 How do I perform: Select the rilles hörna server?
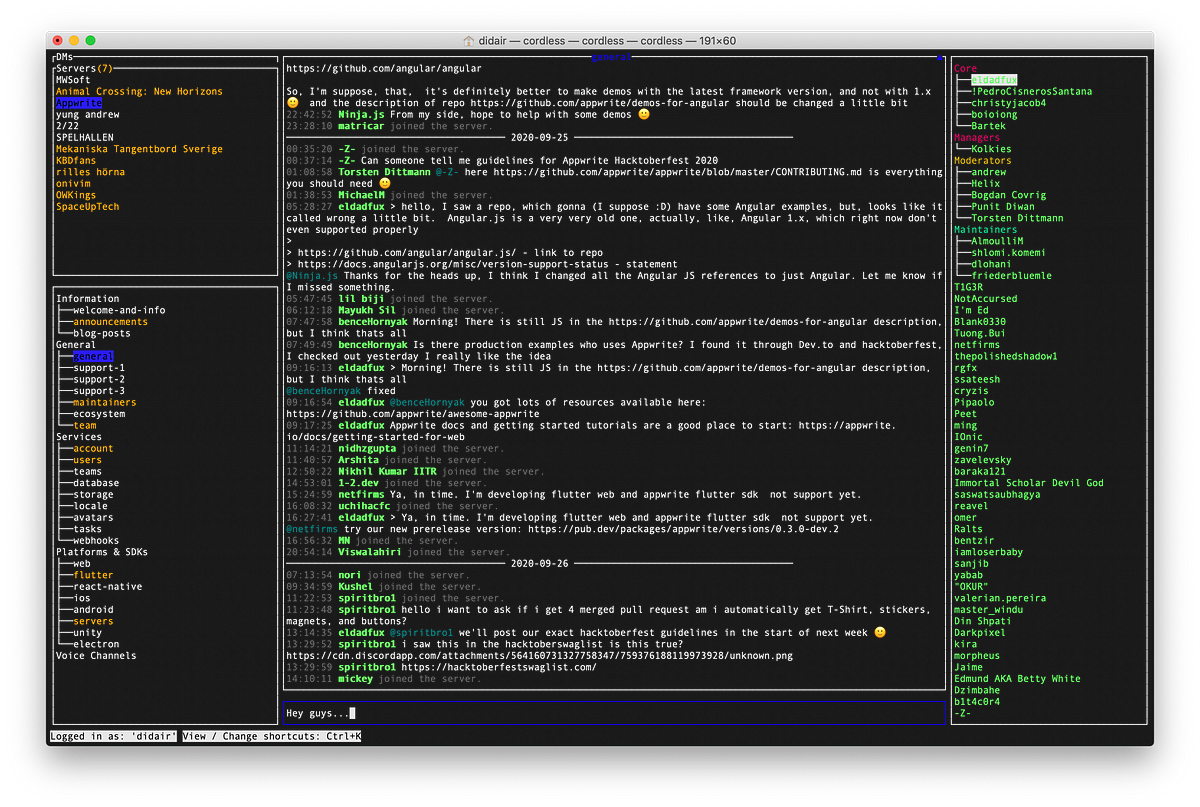tap(91, 172)
